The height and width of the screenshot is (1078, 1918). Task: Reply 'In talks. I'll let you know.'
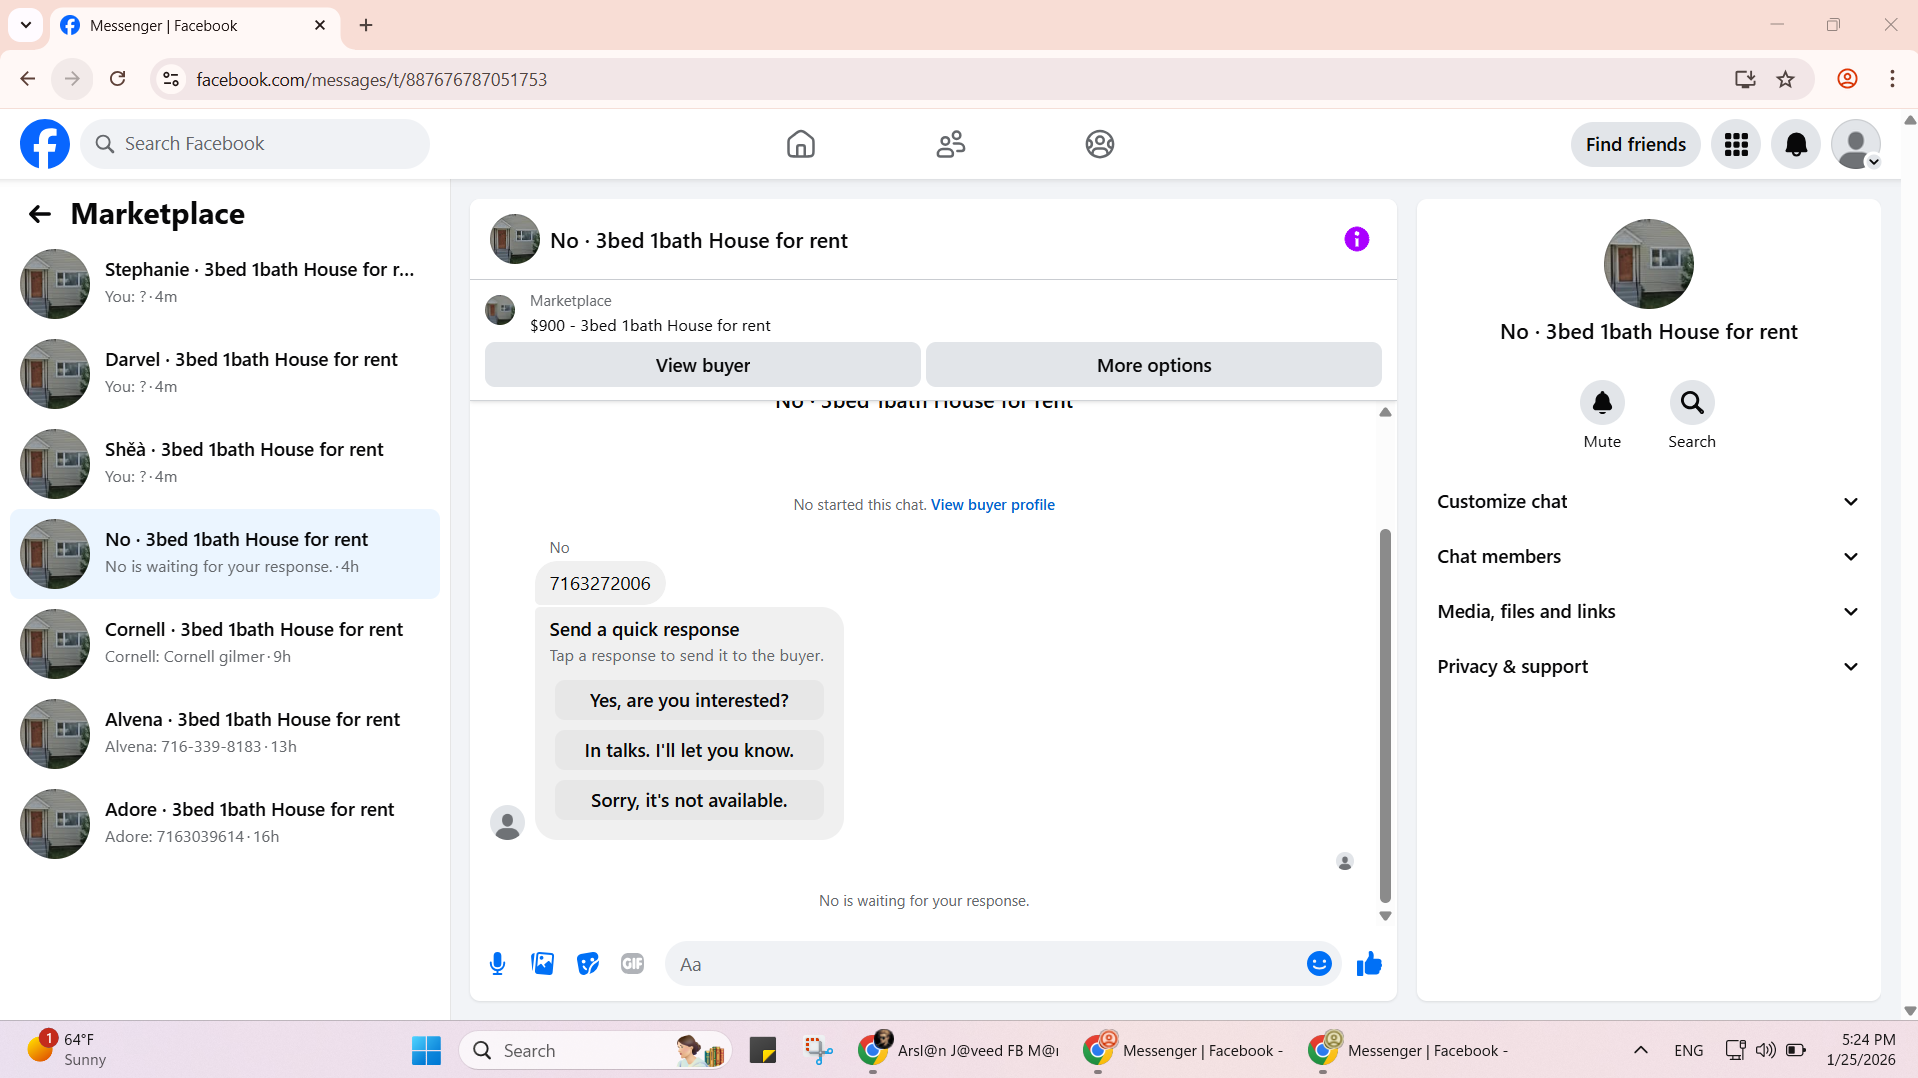click(x=689, y=750)
